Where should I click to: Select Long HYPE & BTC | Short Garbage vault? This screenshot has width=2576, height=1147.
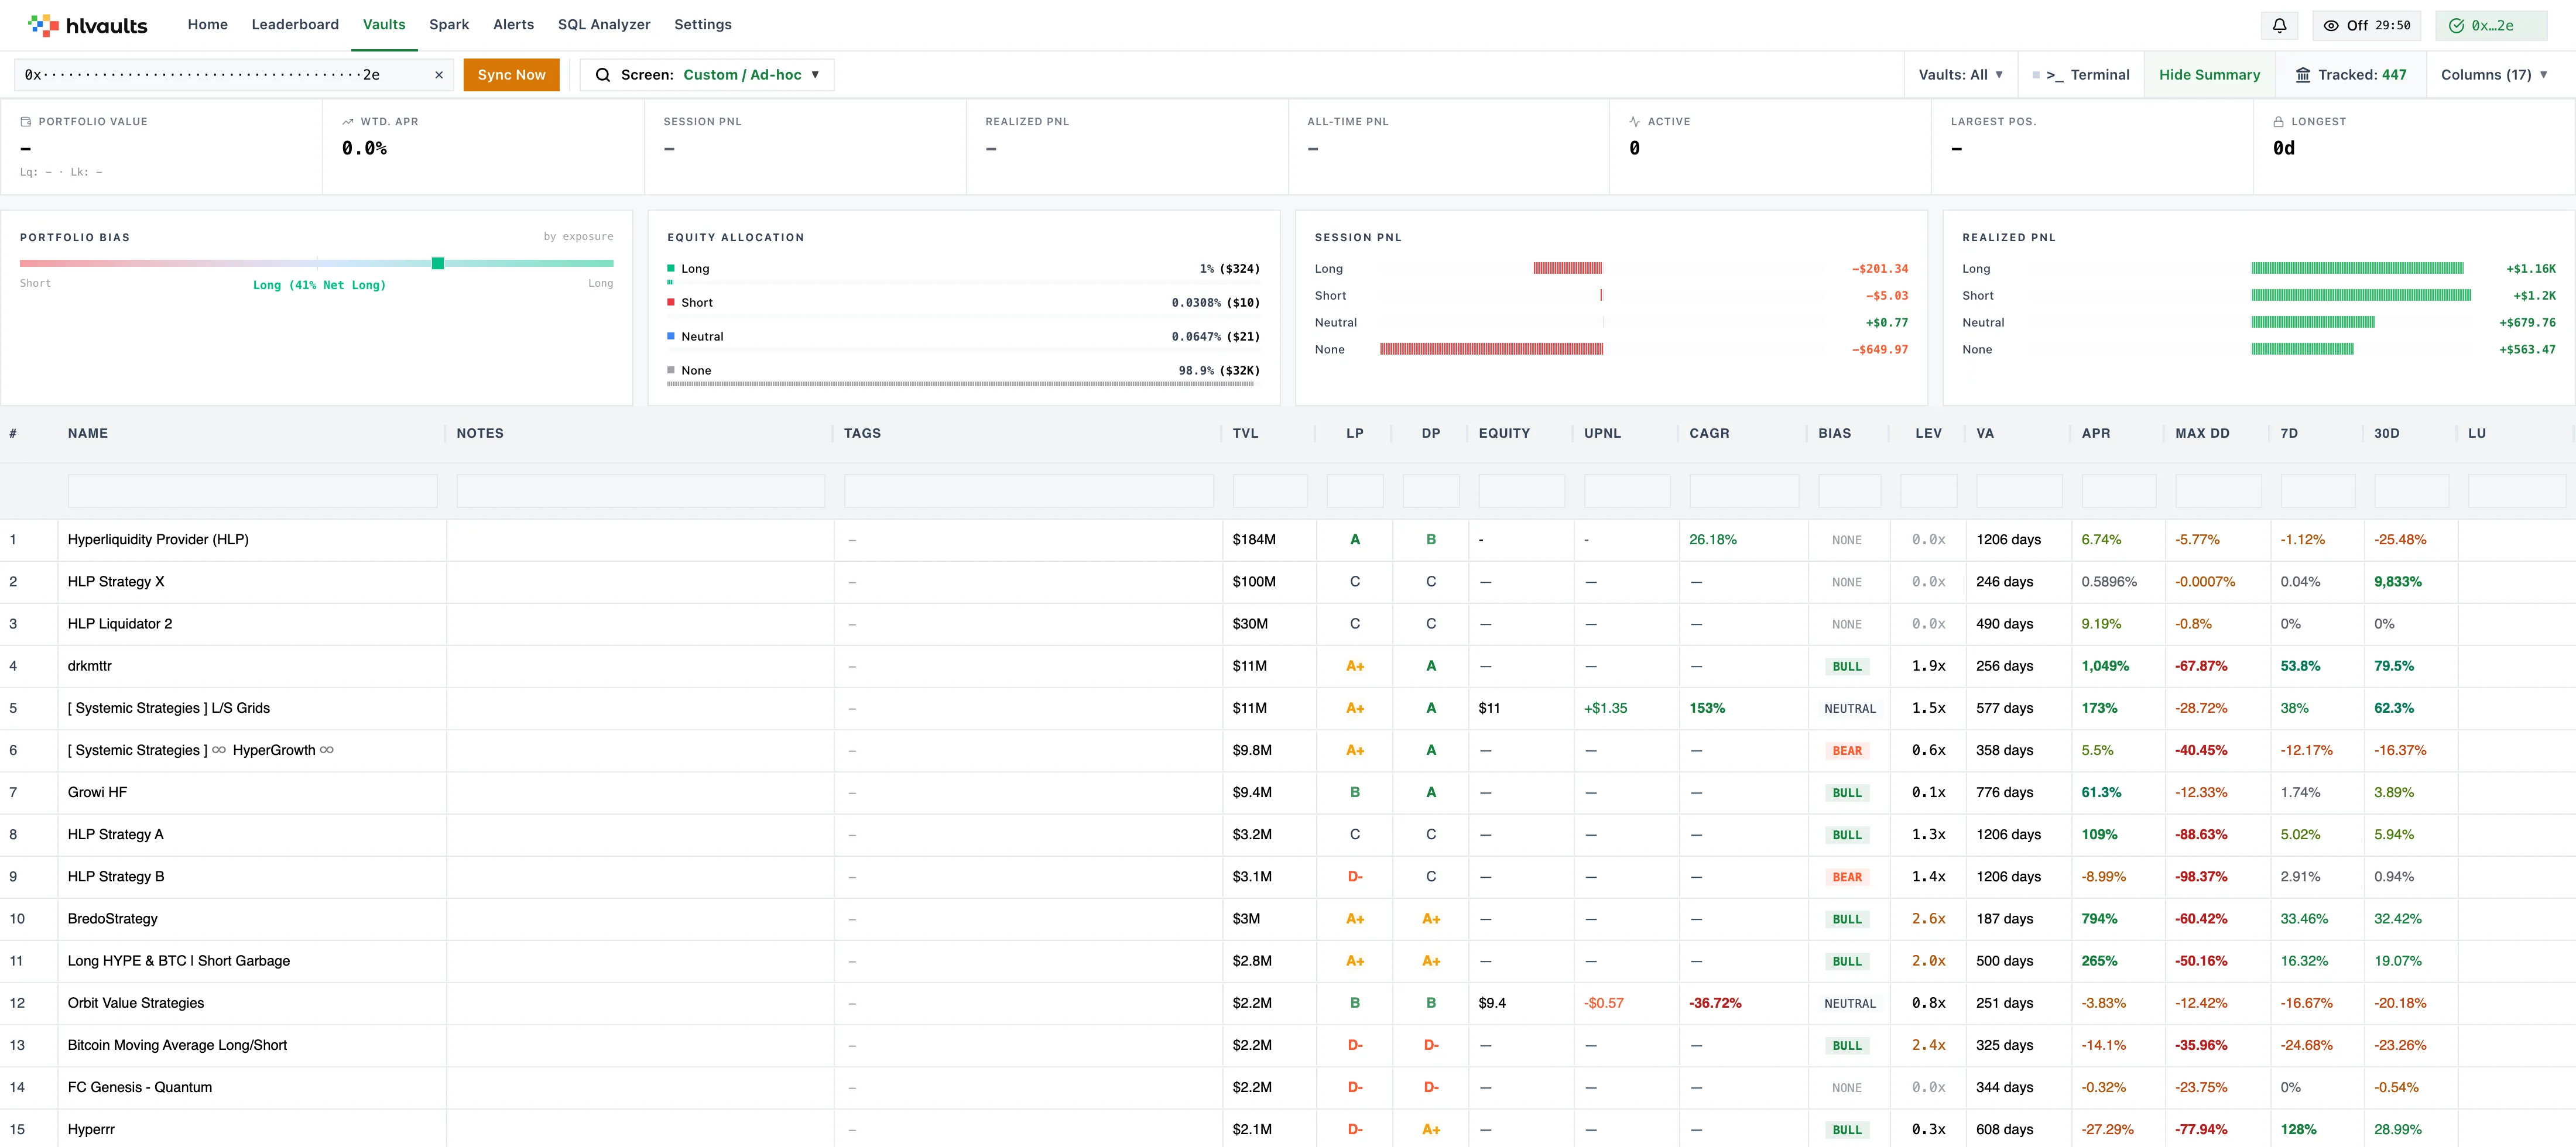(x=179, y=961)
